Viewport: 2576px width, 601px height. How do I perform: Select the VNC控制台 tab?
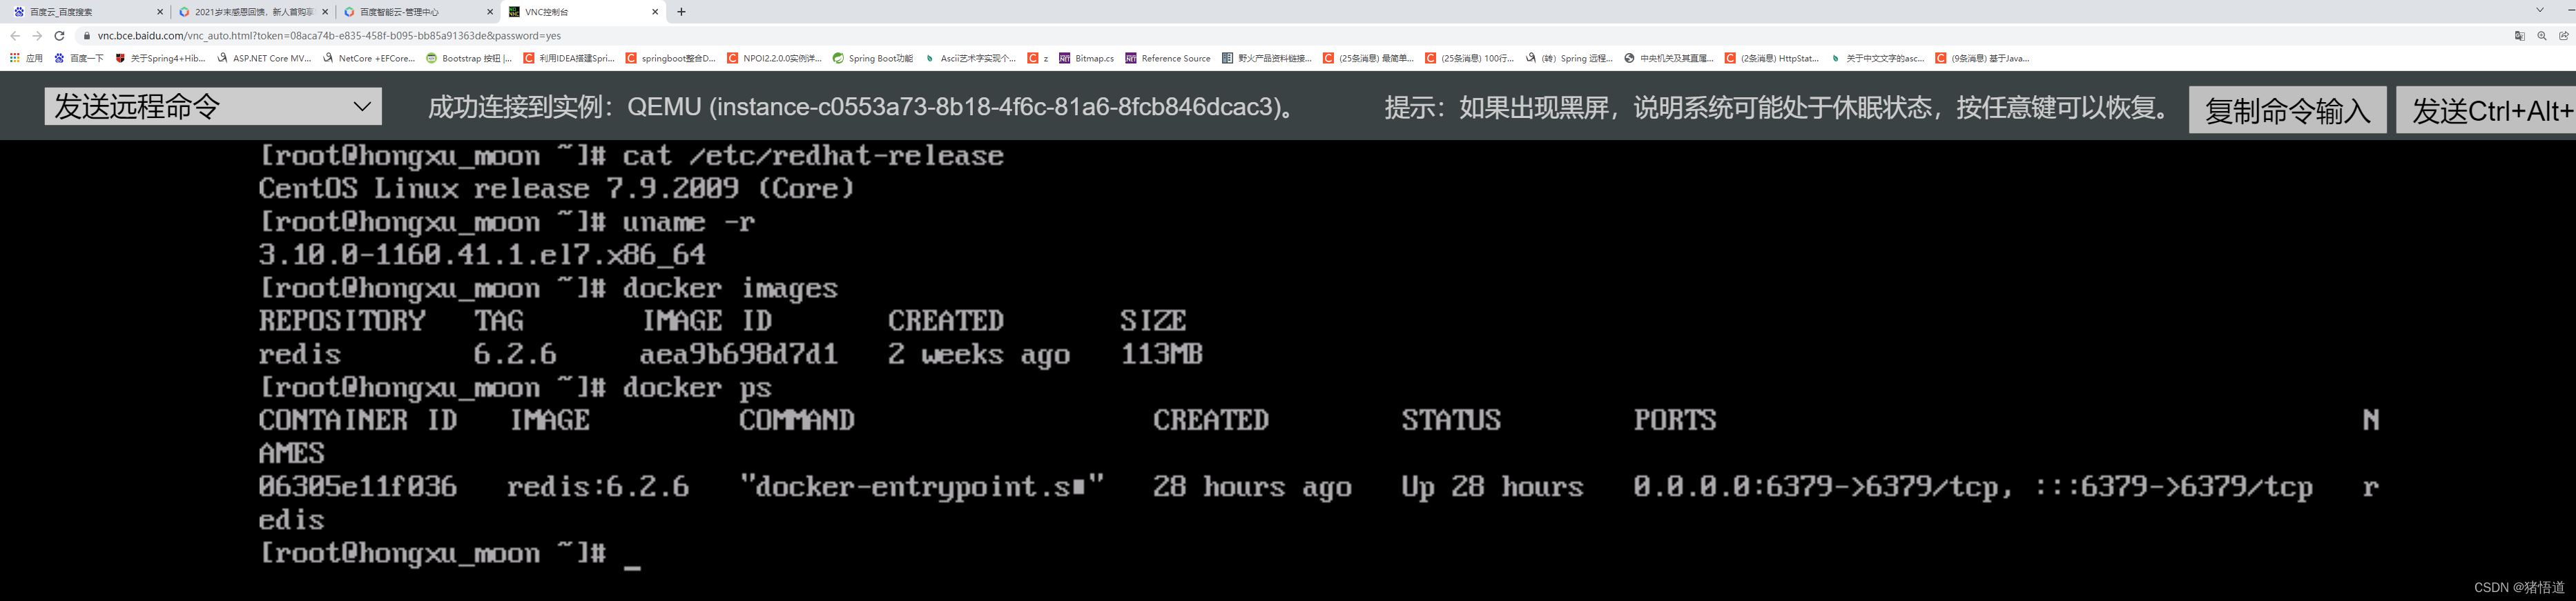tap(582, 12)
